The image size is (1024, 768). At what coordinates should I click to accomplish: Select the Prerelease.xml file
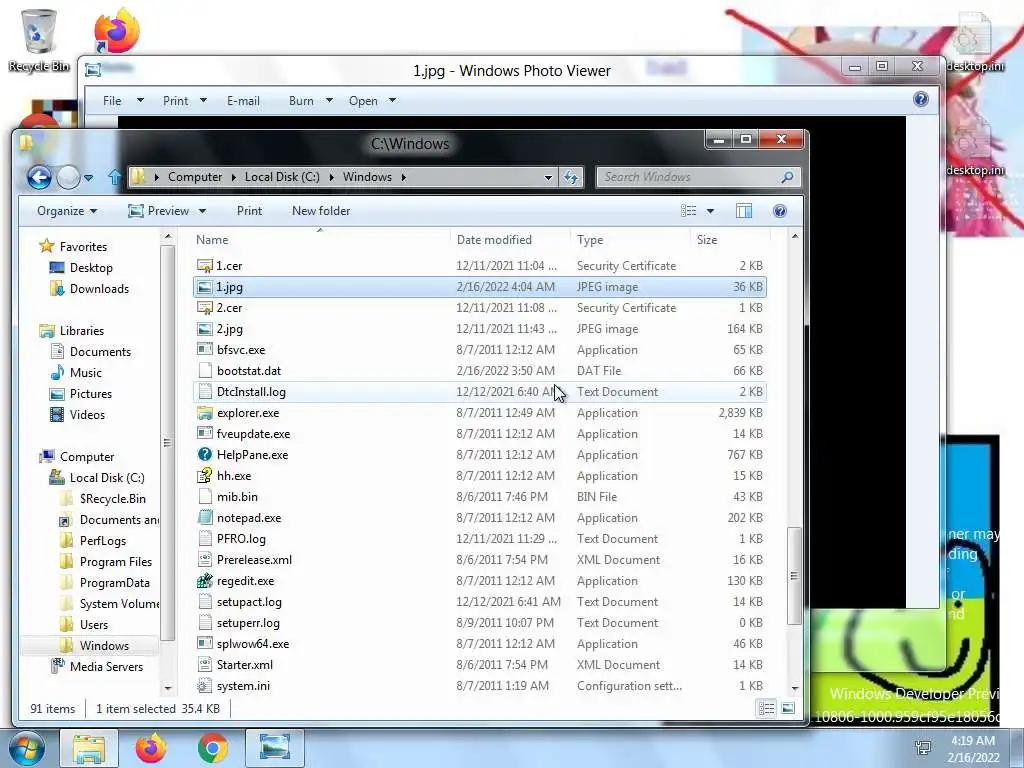[480, 560]
